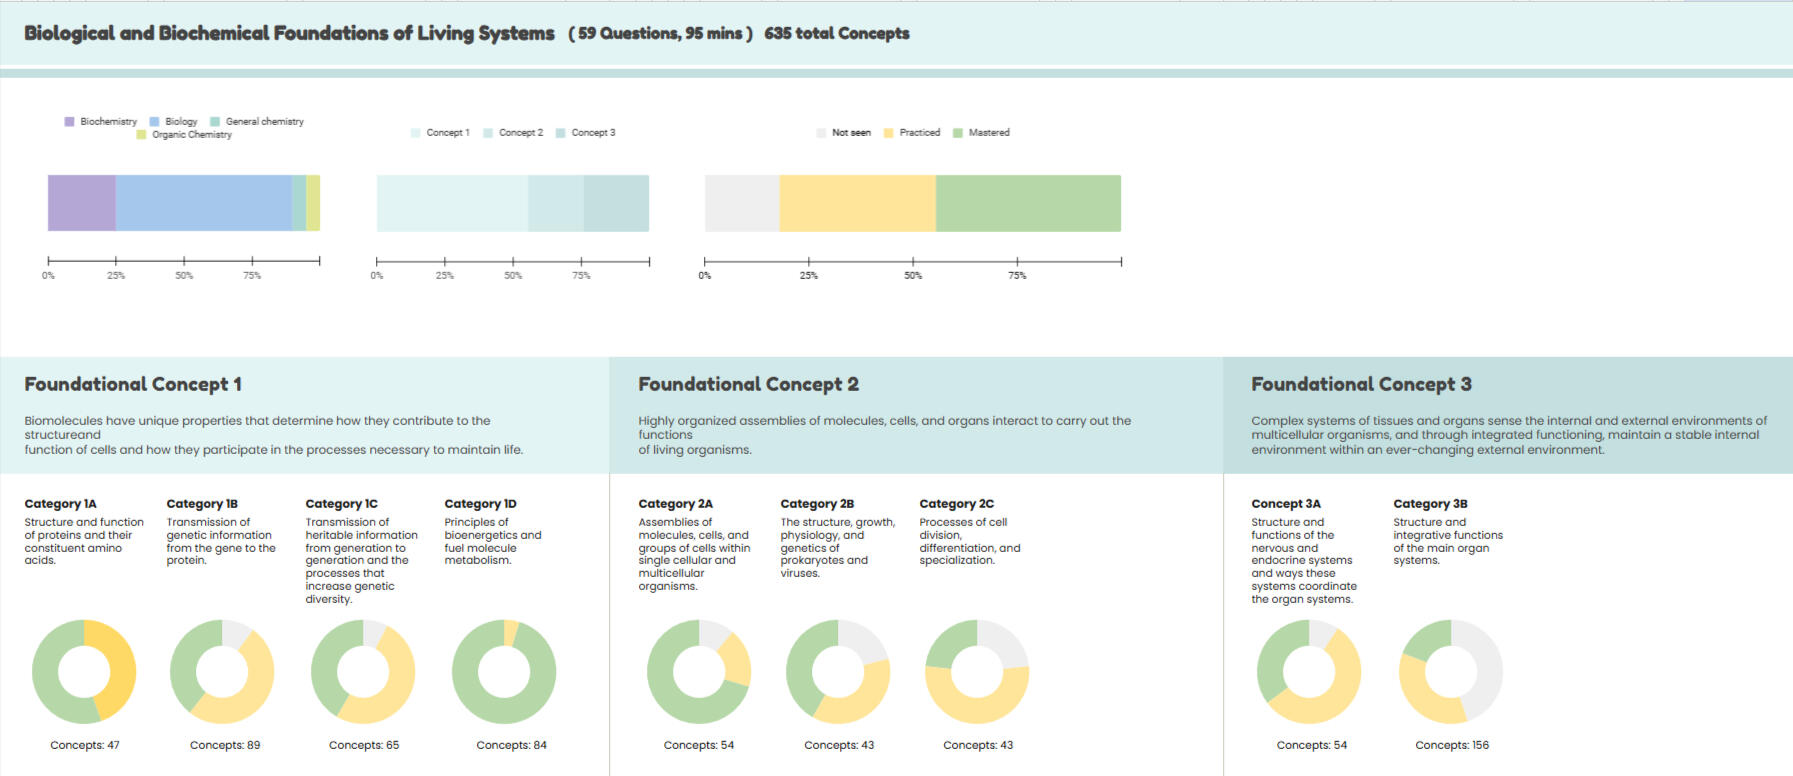This screenshot has width=1793, height=776.
Task: Open the Concept 3A title link
Action: point(1285,504)
